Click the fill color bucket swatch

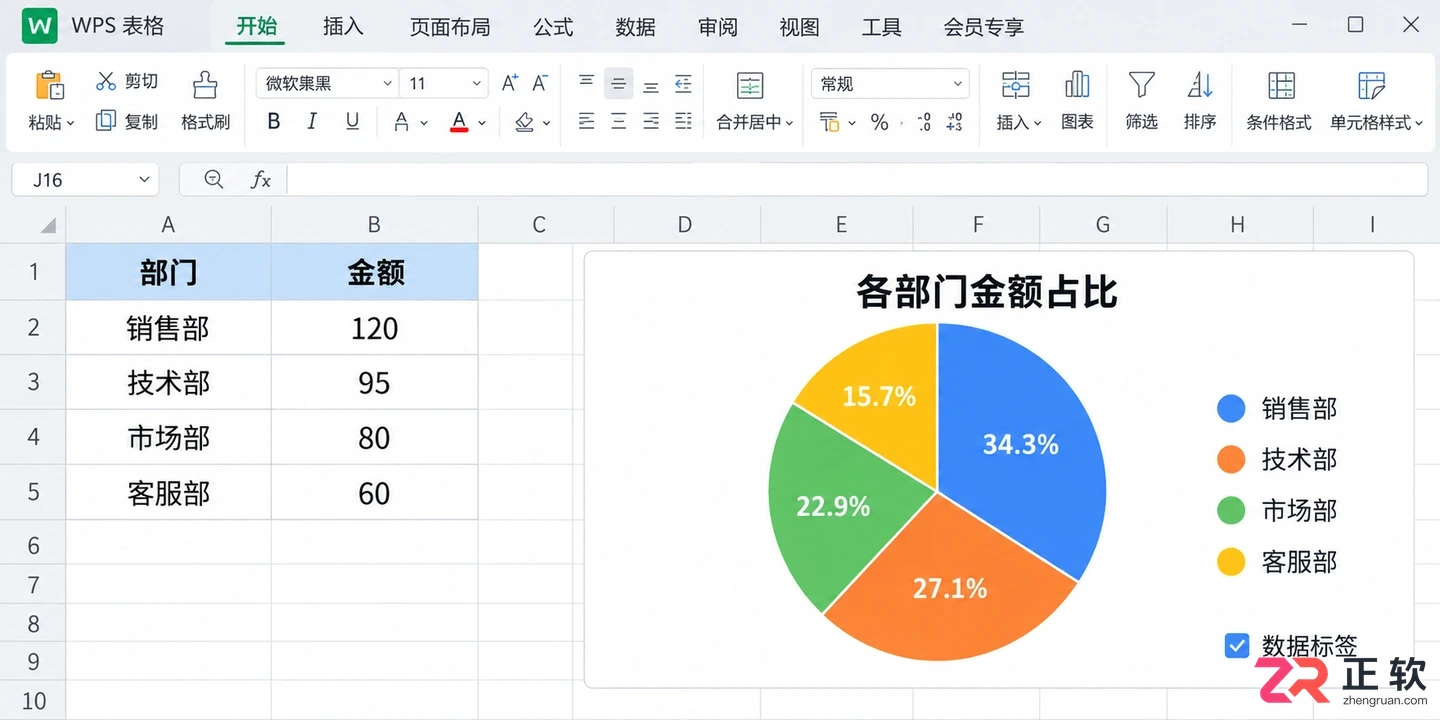tap(524, 122)
